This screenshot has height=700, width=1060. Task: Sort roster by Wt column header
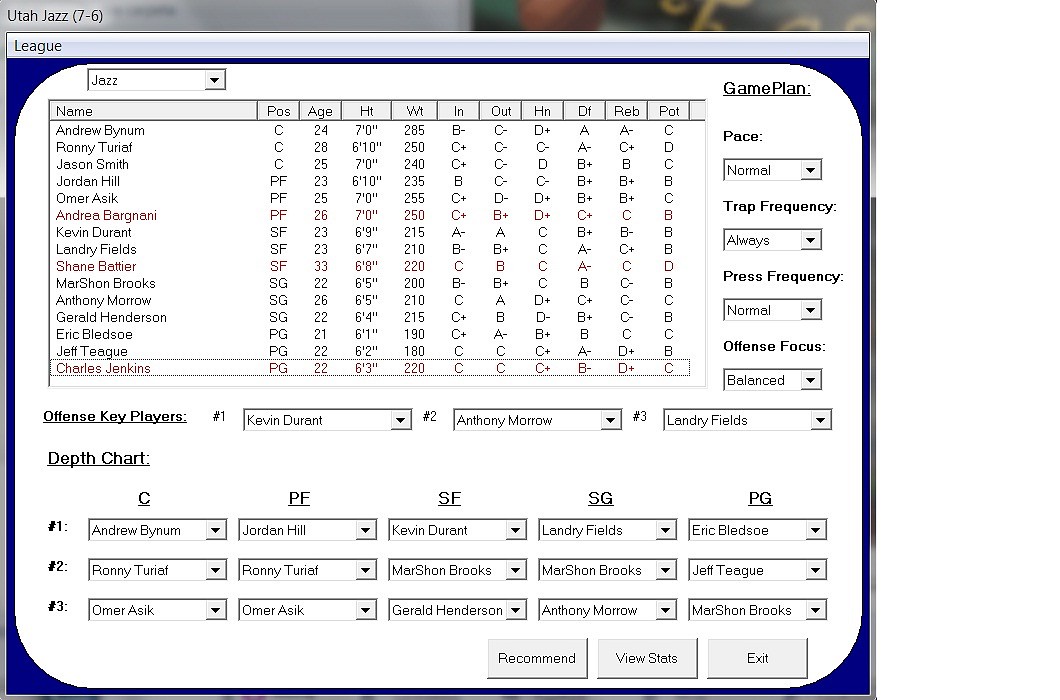[x=414, y=111]
